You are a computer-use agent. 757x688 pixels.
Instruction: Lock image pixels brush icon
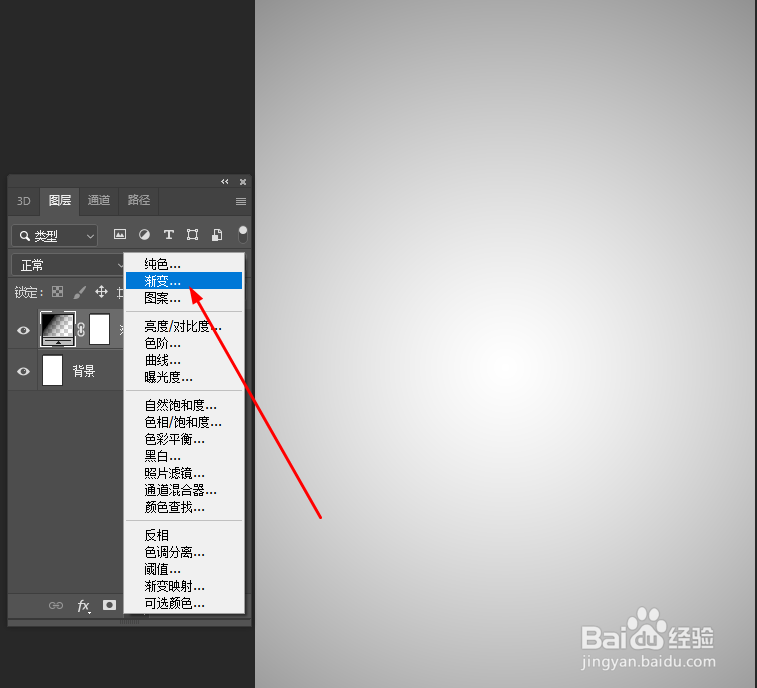coord(79,292)
